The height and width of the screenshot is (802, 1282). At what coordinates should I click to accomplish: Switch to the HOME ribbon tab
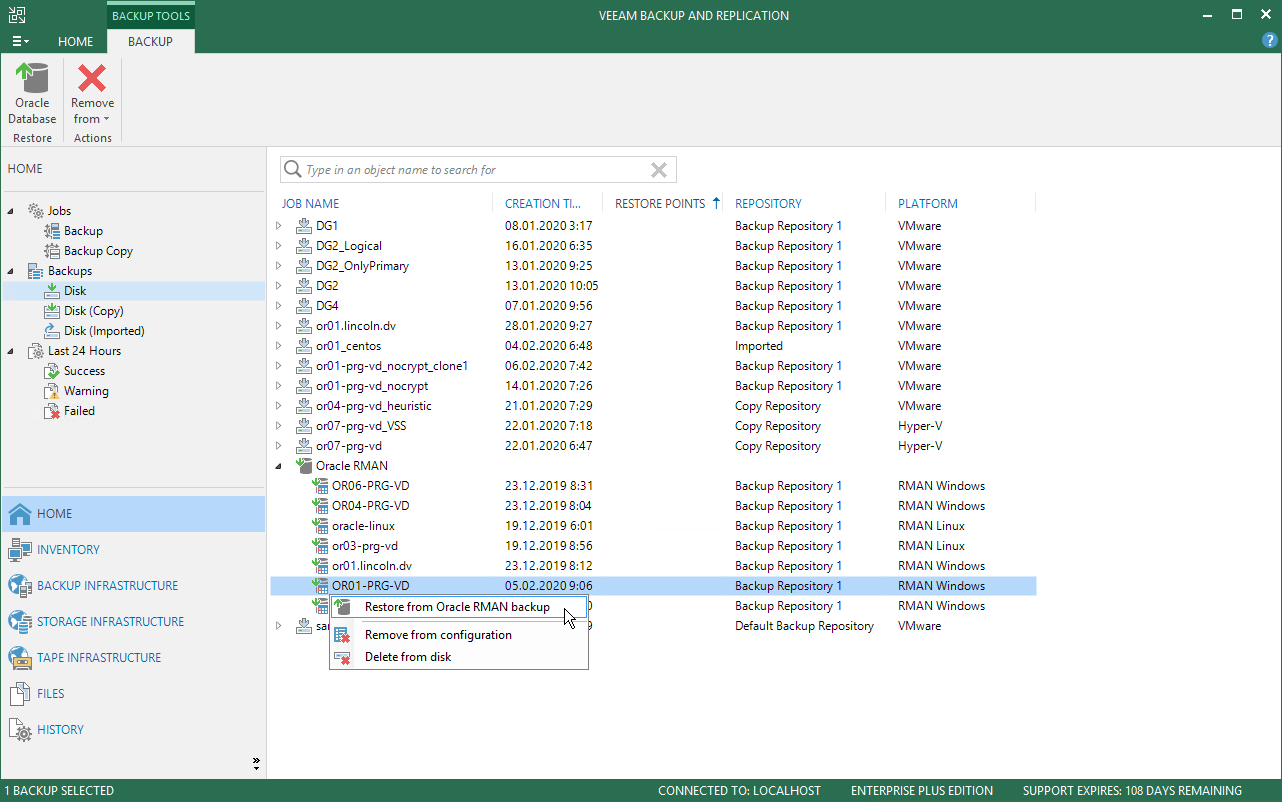pos(75,41)
